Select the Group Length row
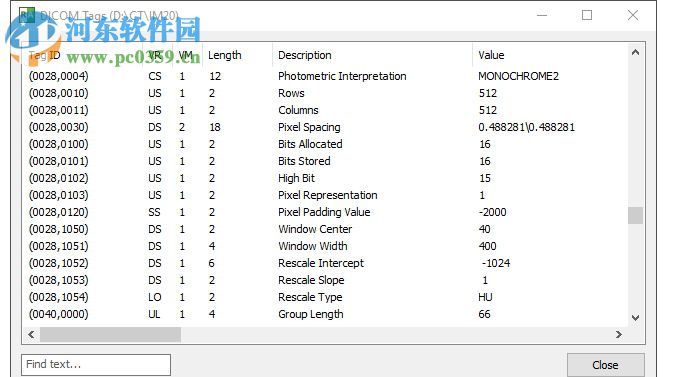676x377 pixels. (x=325, y=314)
